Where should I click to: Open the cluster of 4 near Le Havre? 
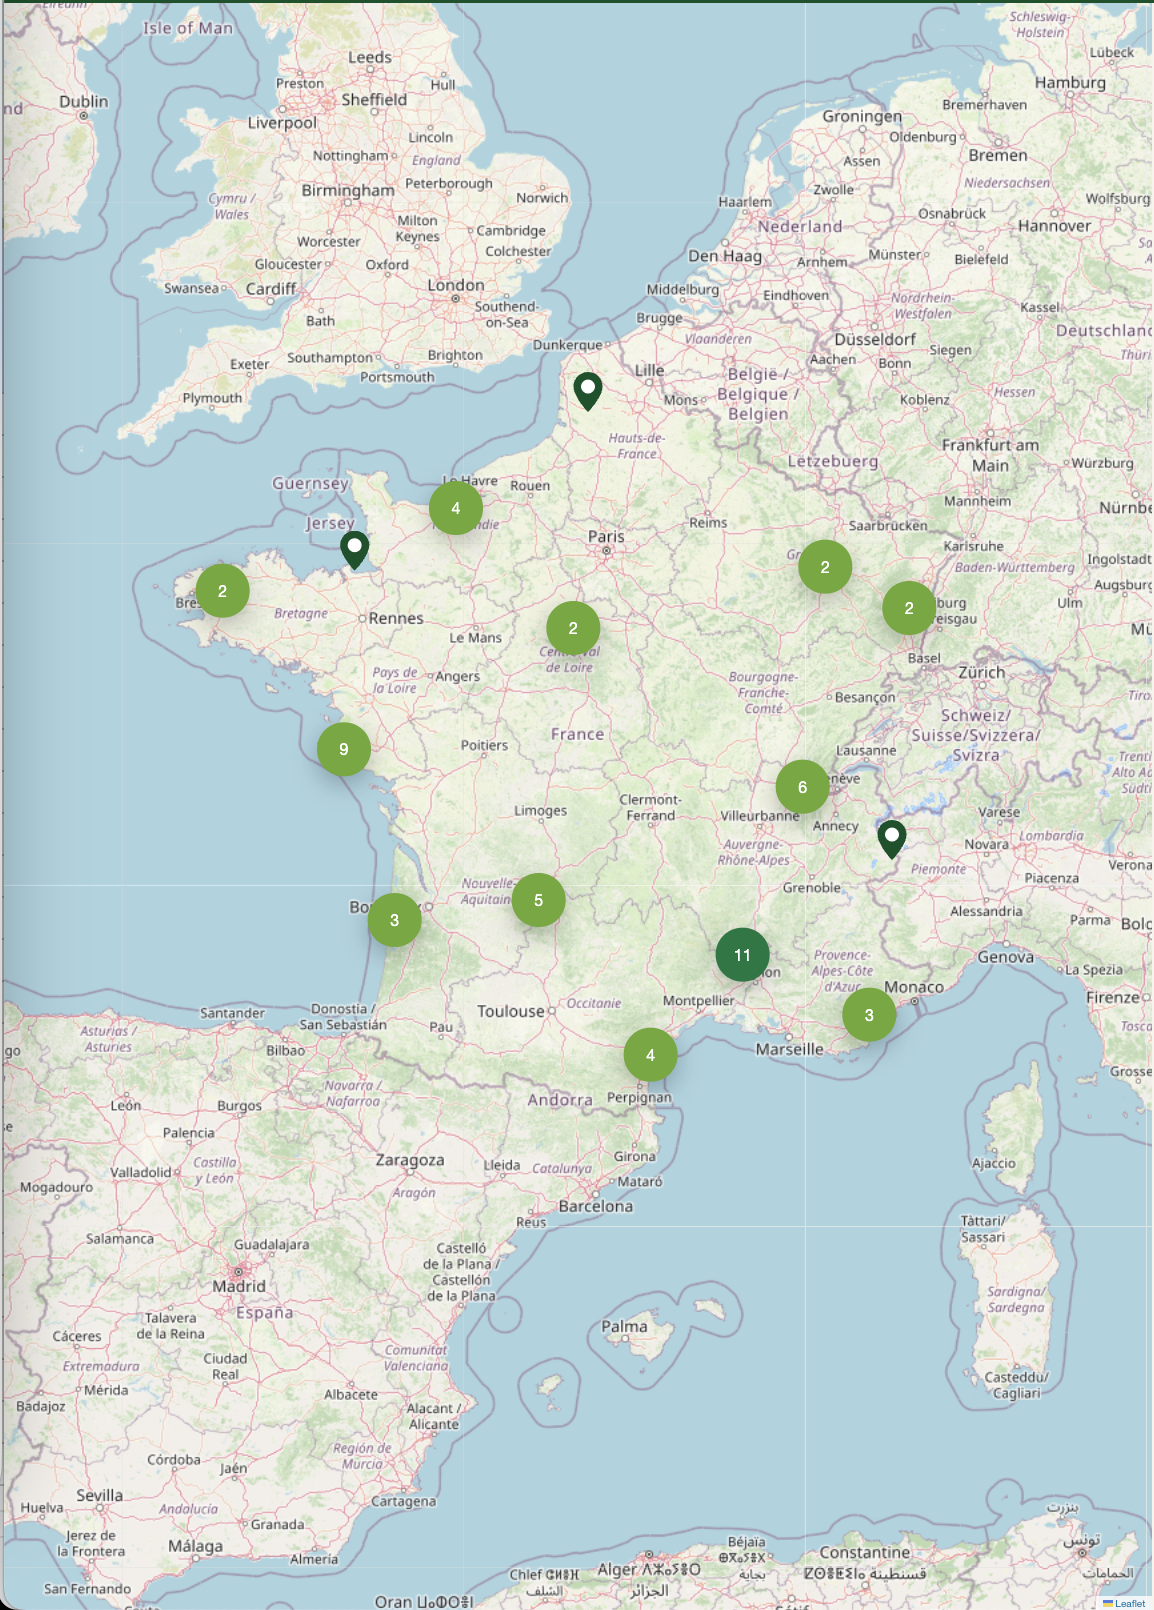click(x=455, y=508)
